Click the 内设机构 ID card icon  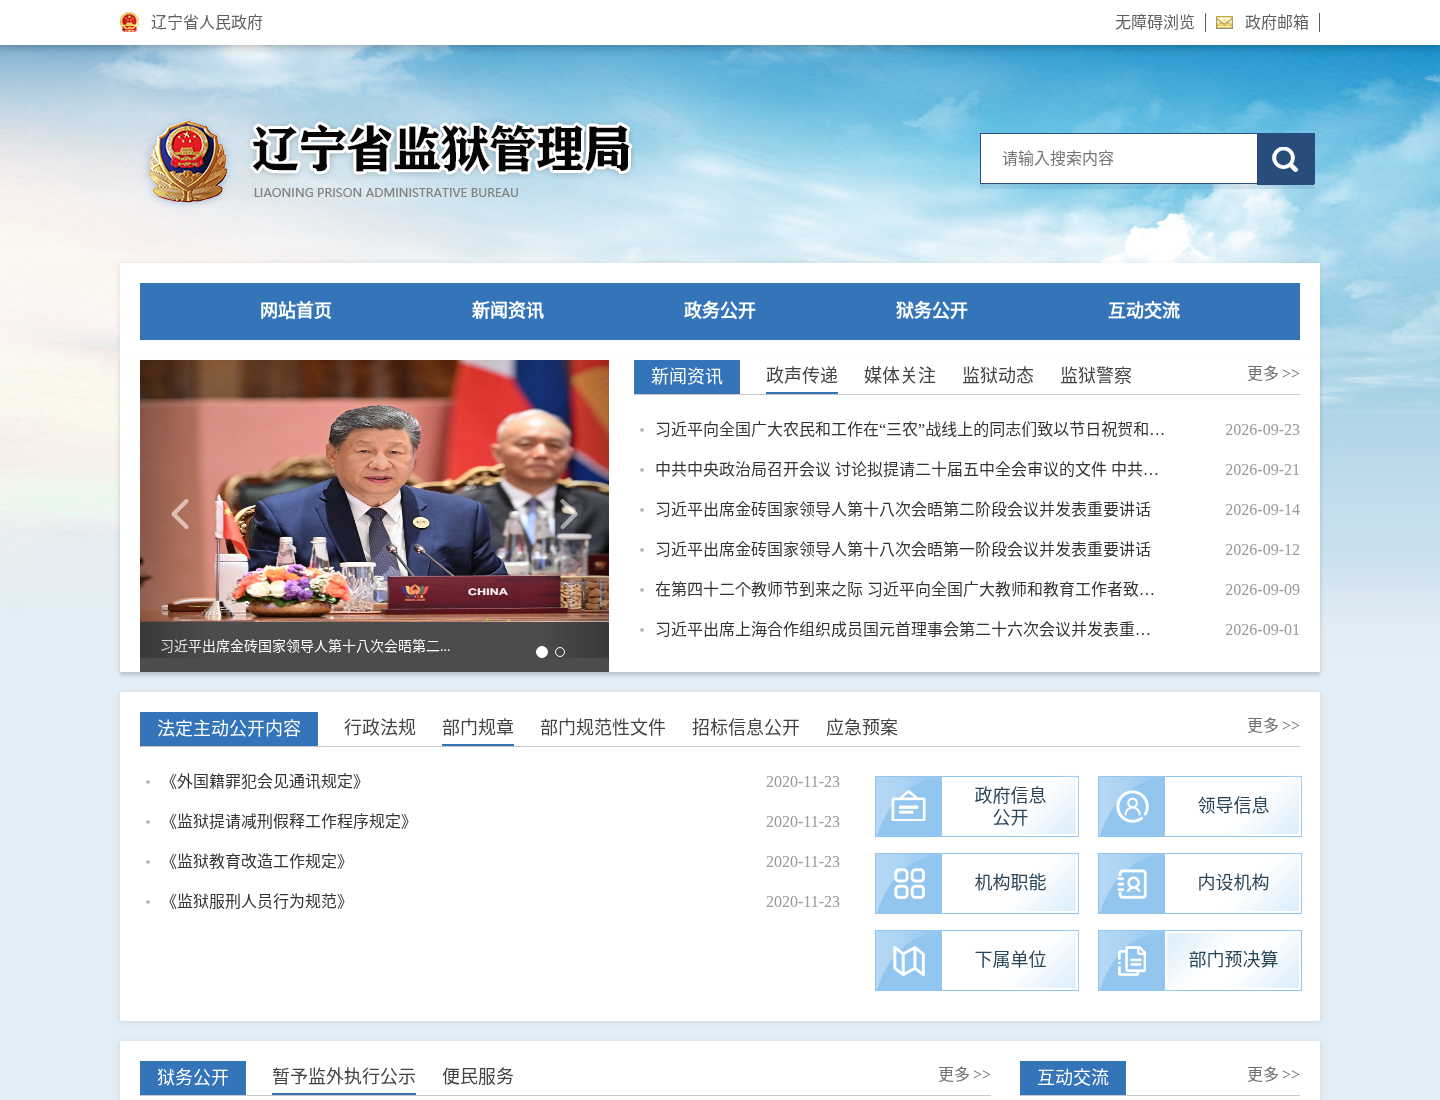click(x=1132, y=883)
